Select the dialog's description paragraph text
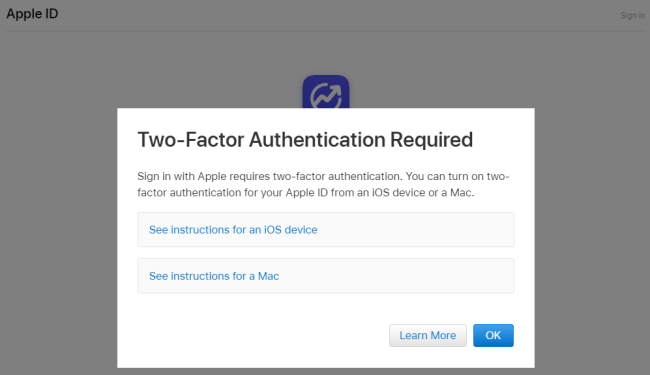Image resolution: width=650 pixels, height=375 pixels. click(323, 184)
